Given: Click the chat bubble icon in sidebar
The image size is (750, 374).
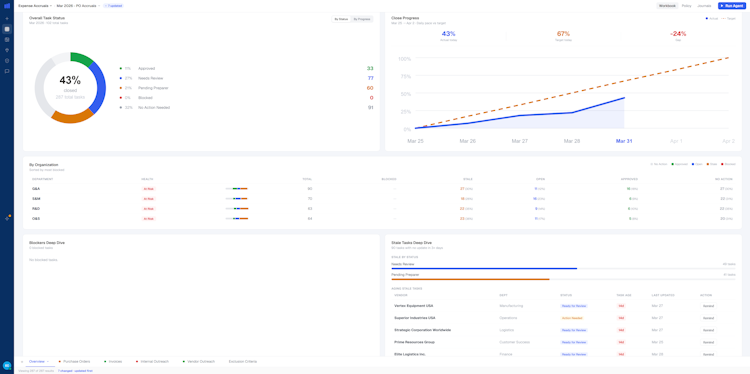Looking at the screenshot, I should pyautogui.click(x=7, y=71).
